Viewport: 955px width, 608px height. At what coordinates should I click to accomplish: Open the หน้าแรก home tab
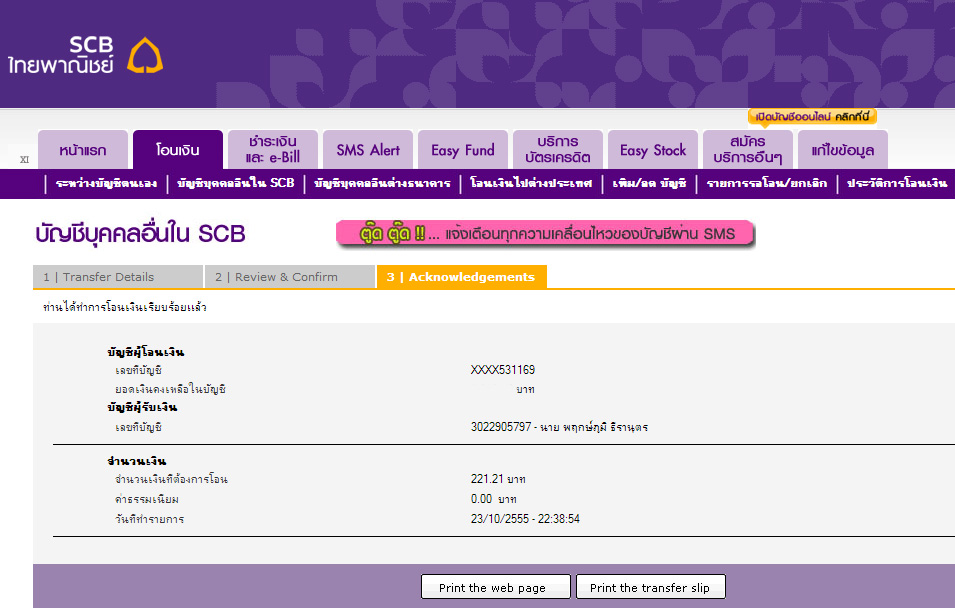click(x=83, y=150)
